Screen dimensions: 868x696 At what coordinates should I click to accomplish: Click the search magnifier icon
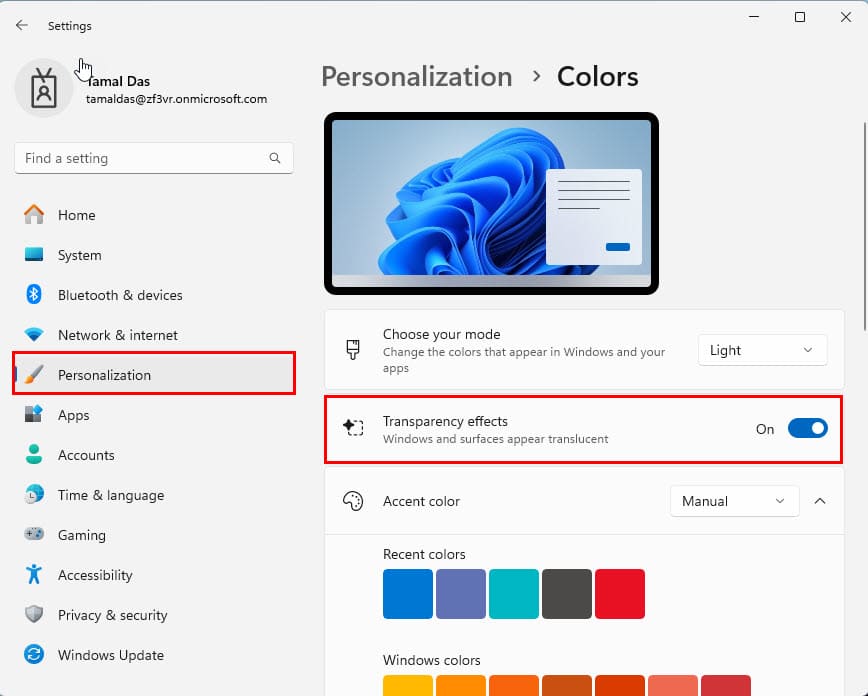[x=275, y=158]
